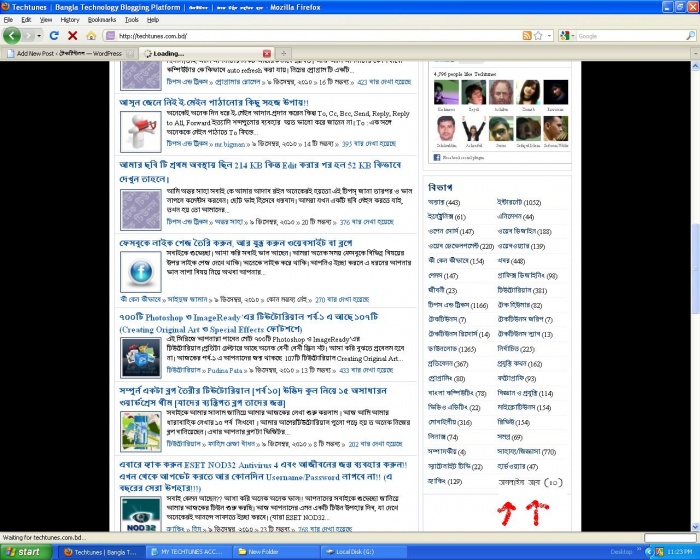Open the back/forward history dropdown arrow
The width and height of the screenshot is (700, 560).
(x=39, y=36)
